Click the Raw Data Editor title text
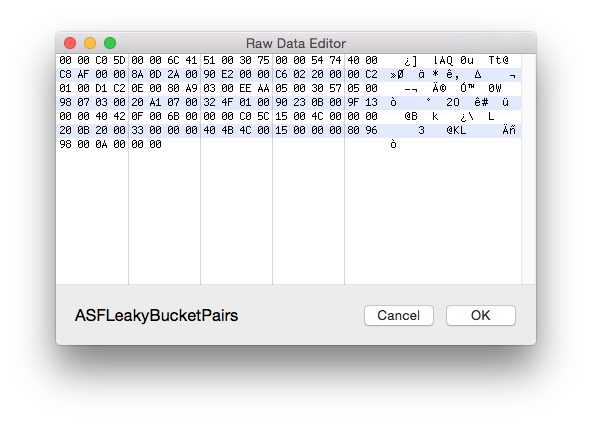The height and width of the screenshot is (425, 592). click(296, 43)
